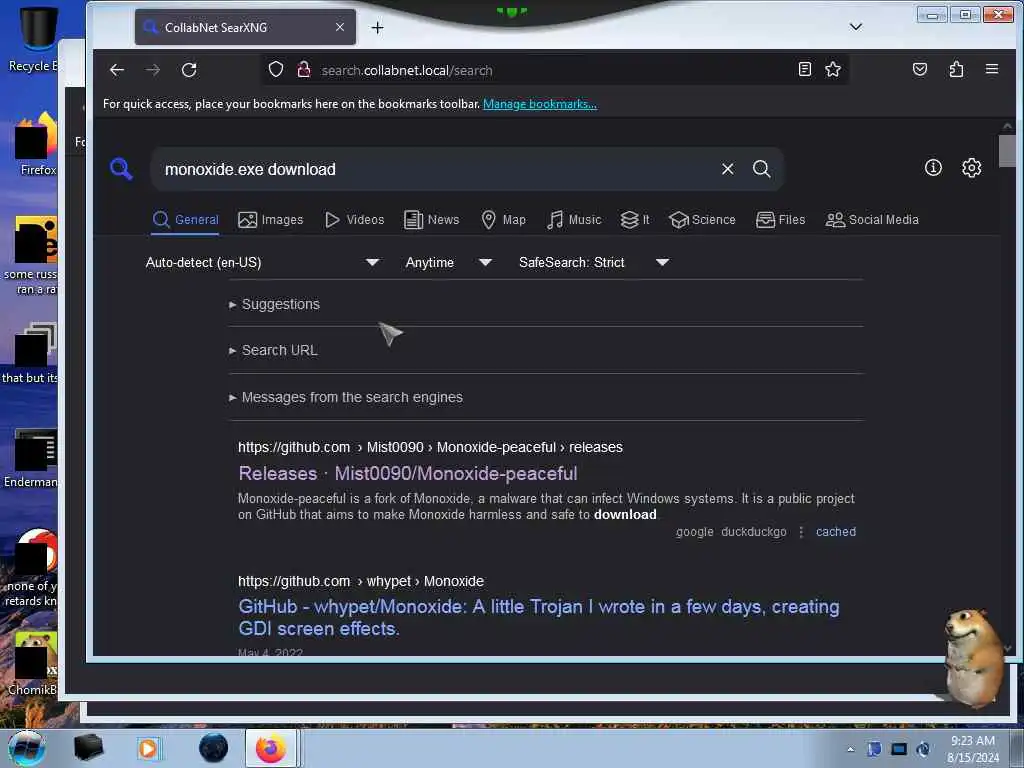This screenshot has width=1024, height=768.
Task: Click the cached link for Monoxide-peaceful
Action: point(835,532)
